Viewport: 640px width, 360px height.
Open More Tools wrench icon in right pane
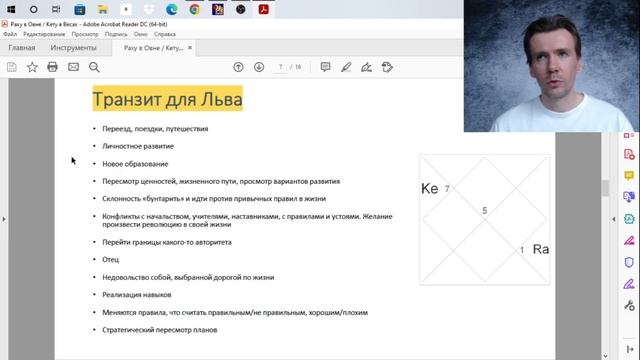point(629,305)
